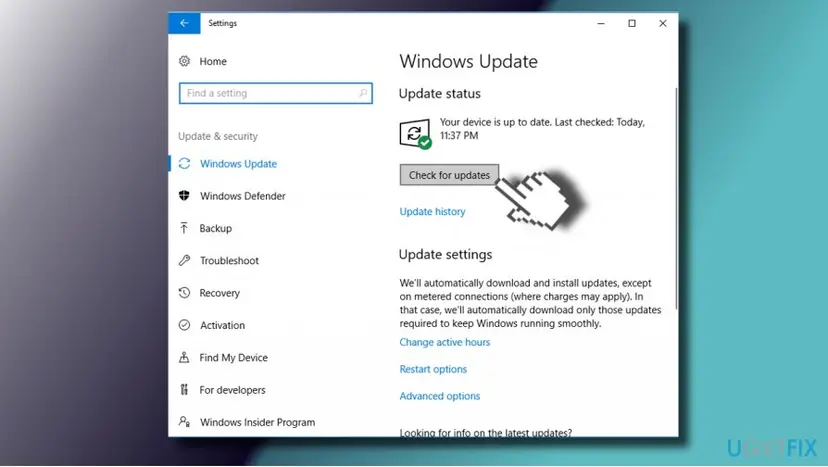Open the Windows Defender section
Image resolution: width=828 pixels, height=467 pixels.
point(242,196)
